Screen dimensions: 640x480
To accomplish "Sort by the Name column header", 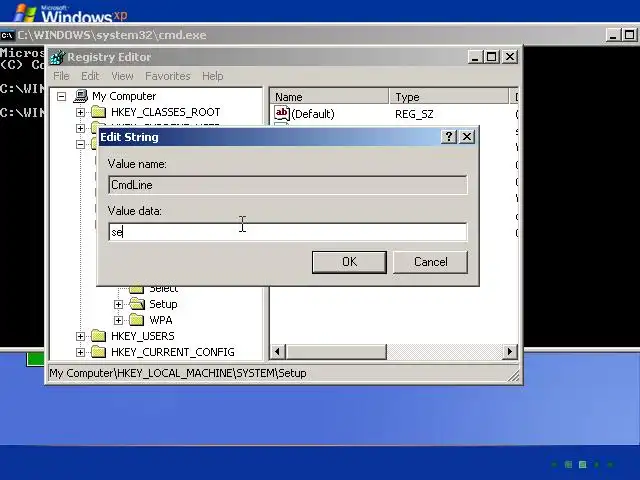I will [329, 97].
